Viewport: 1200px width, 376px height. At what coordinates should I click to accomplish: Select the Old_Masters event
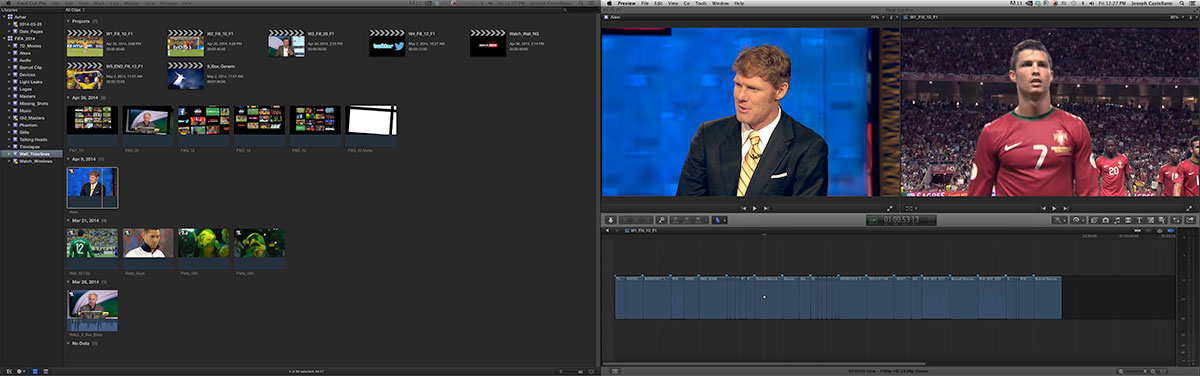pyautogui.click(x=32, y=118)
